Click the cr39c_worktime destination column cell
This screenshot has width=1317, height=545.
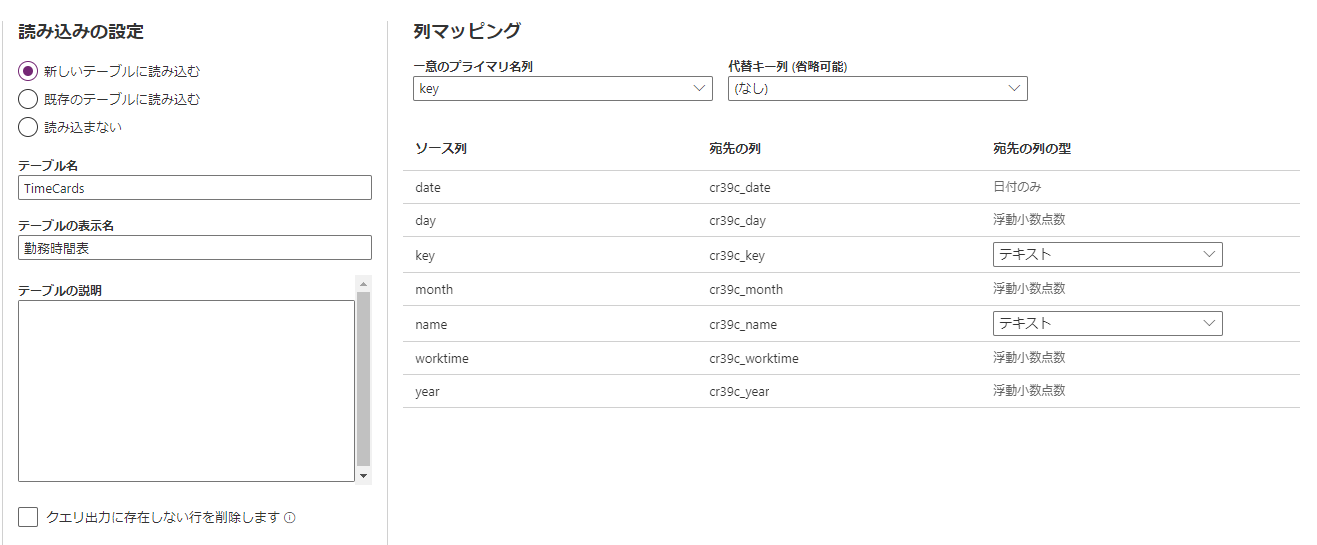pos(753,358)
